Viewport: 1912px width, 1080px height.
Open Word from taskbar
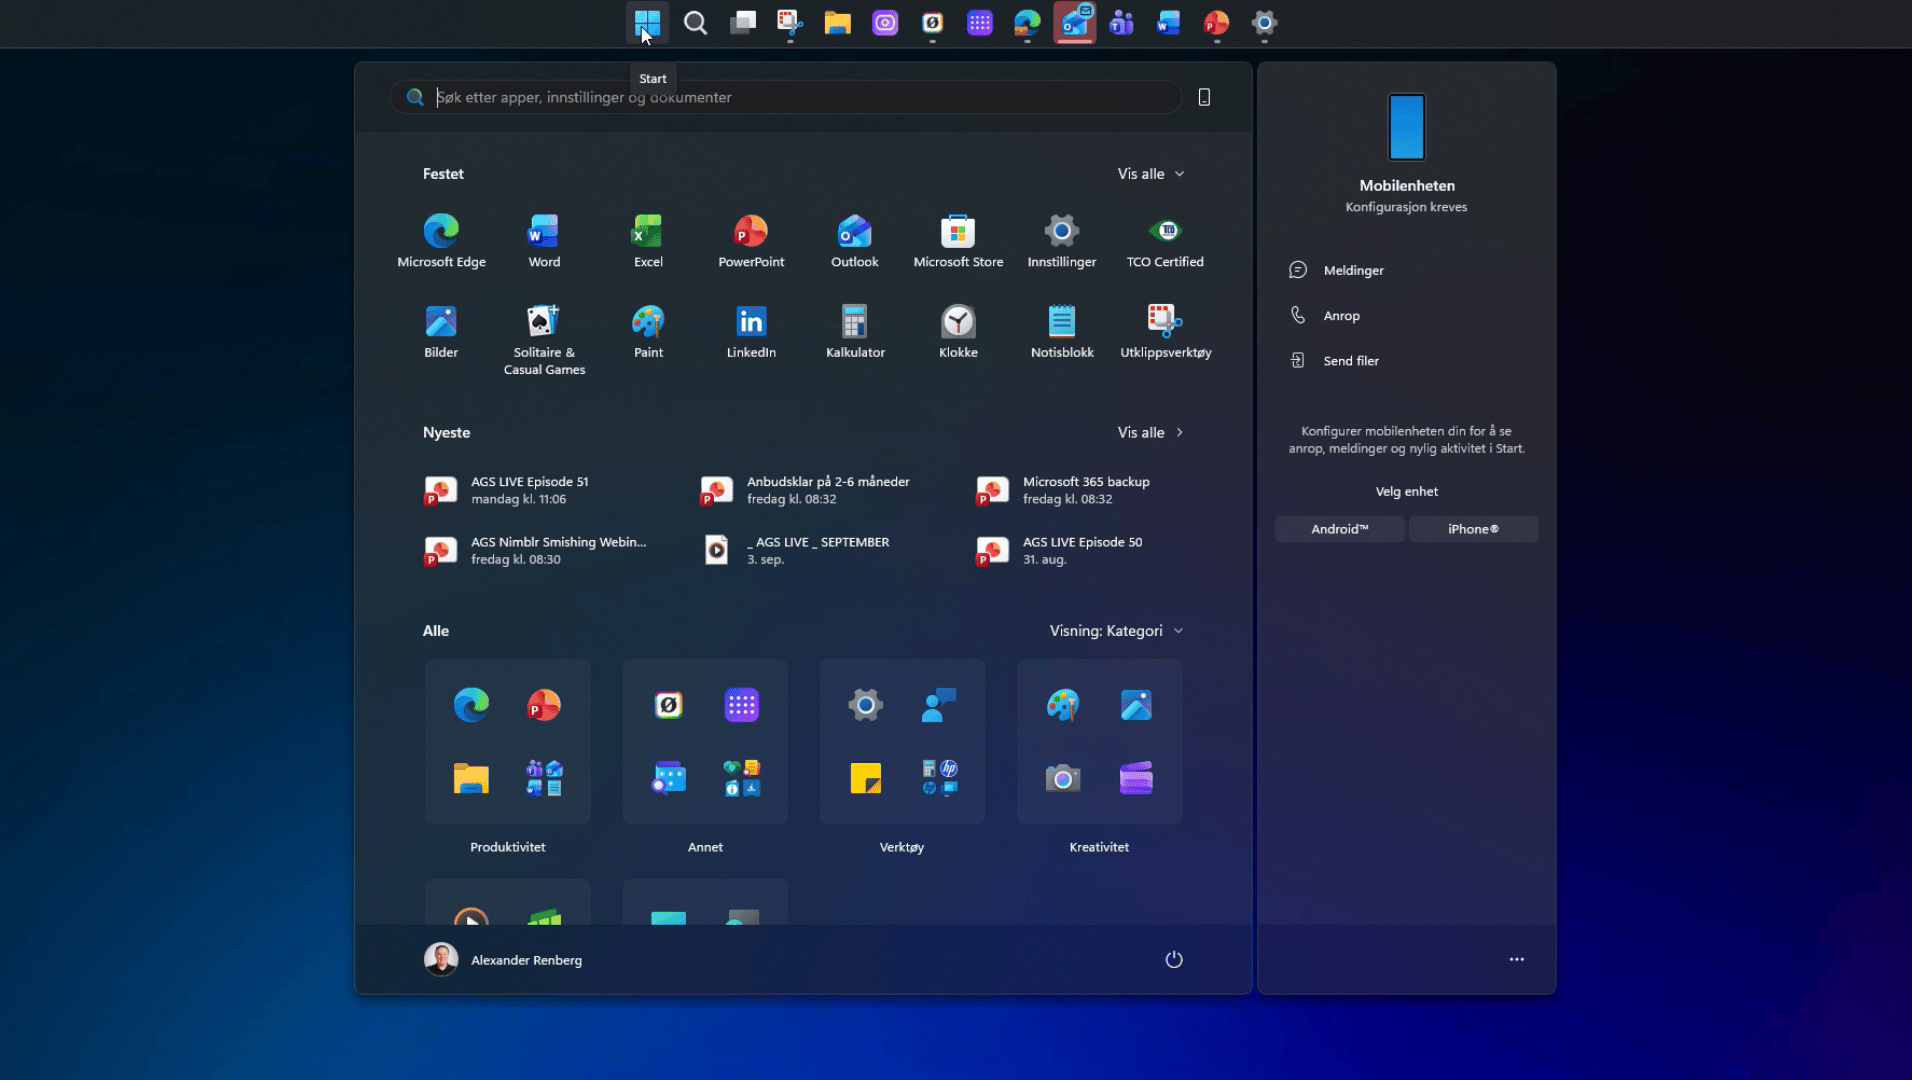coord(1169,23)
